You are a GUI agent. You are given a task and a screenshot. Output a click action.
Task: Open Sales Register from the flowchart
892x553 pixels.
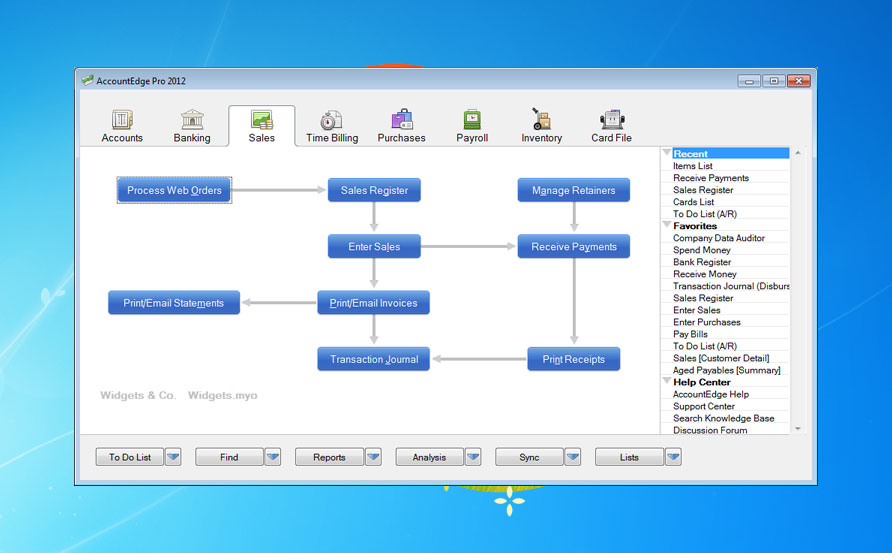374,190
